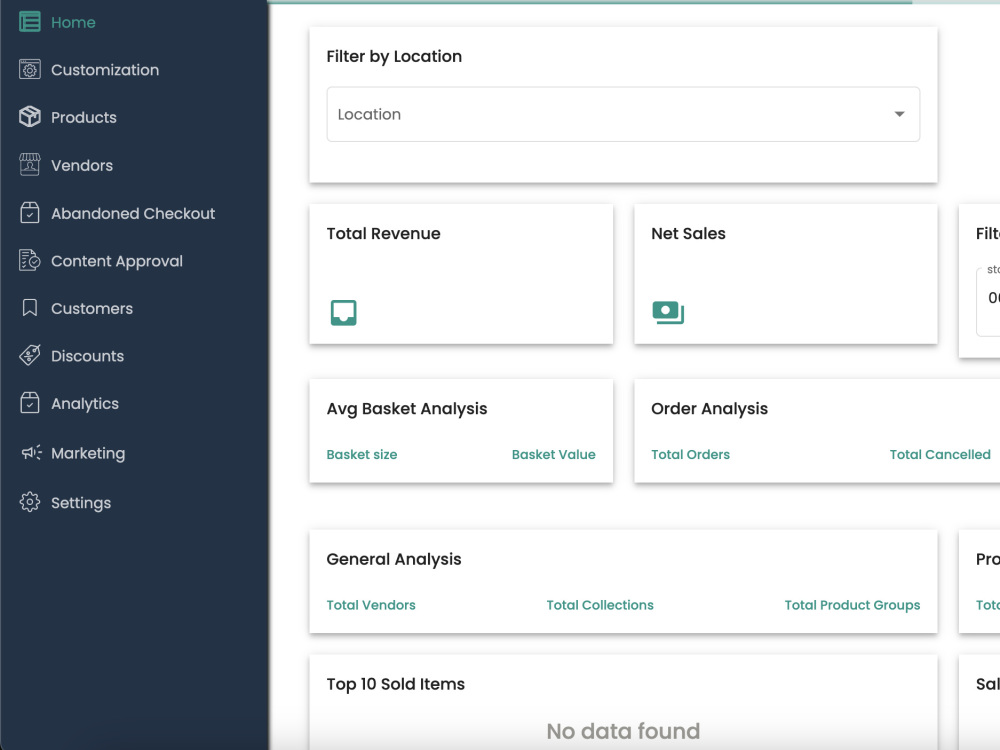Click the Filter by Location heading
The height and width of the screenshot is (750, 1000).
[394, 56]
